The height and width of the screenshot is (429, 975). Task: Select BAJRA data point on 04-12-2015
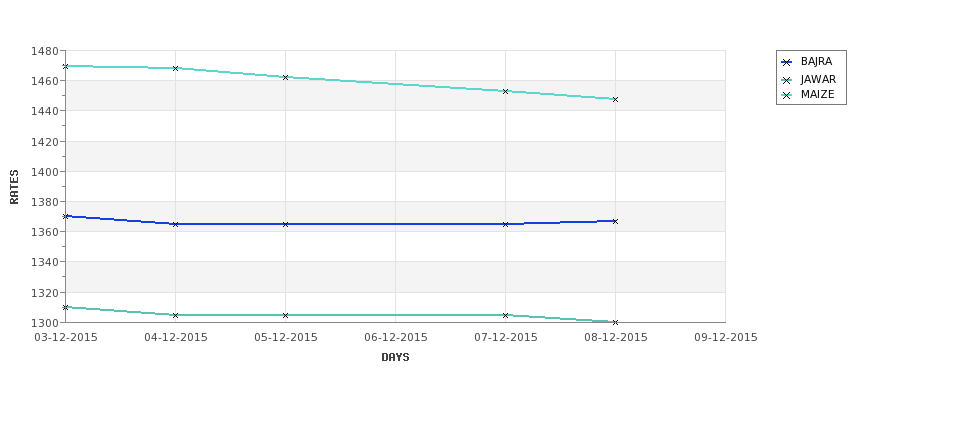(x=175, y=224)
